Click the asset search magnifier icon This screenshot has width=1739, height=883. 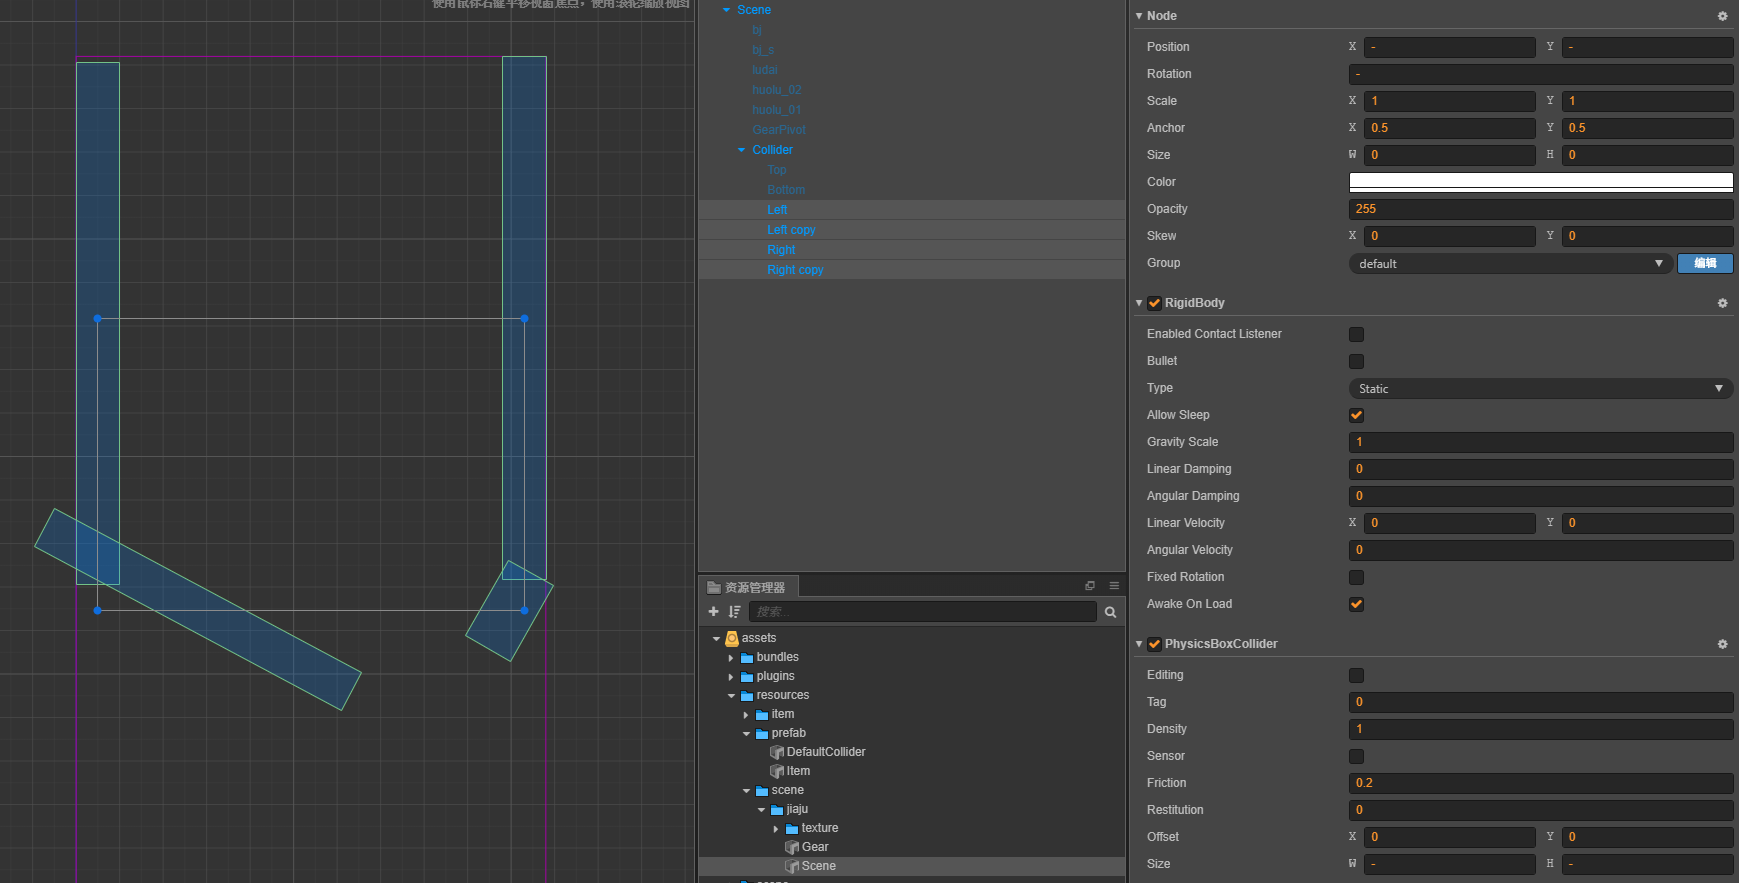click(1110, 612)
